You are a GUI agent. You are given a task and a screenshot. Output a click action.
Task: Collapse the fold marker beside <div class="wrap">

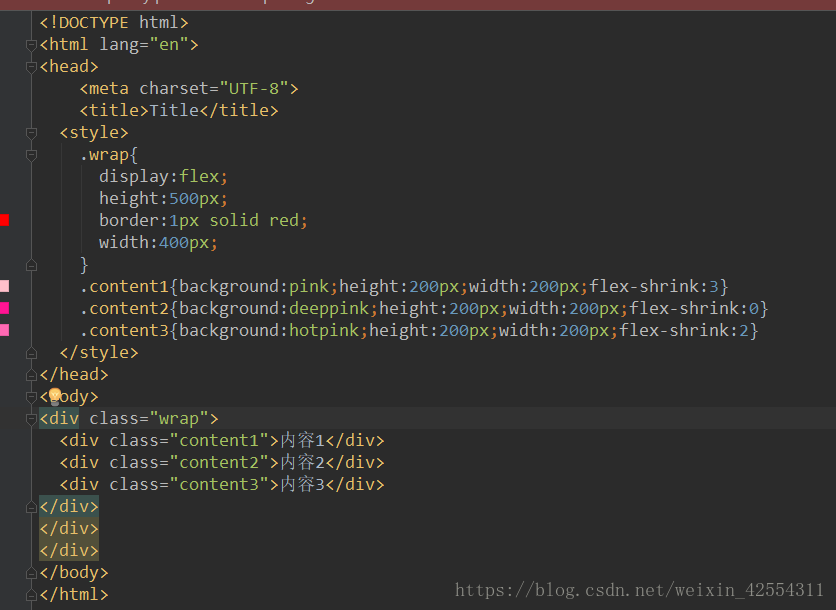(x=31, y=419)
